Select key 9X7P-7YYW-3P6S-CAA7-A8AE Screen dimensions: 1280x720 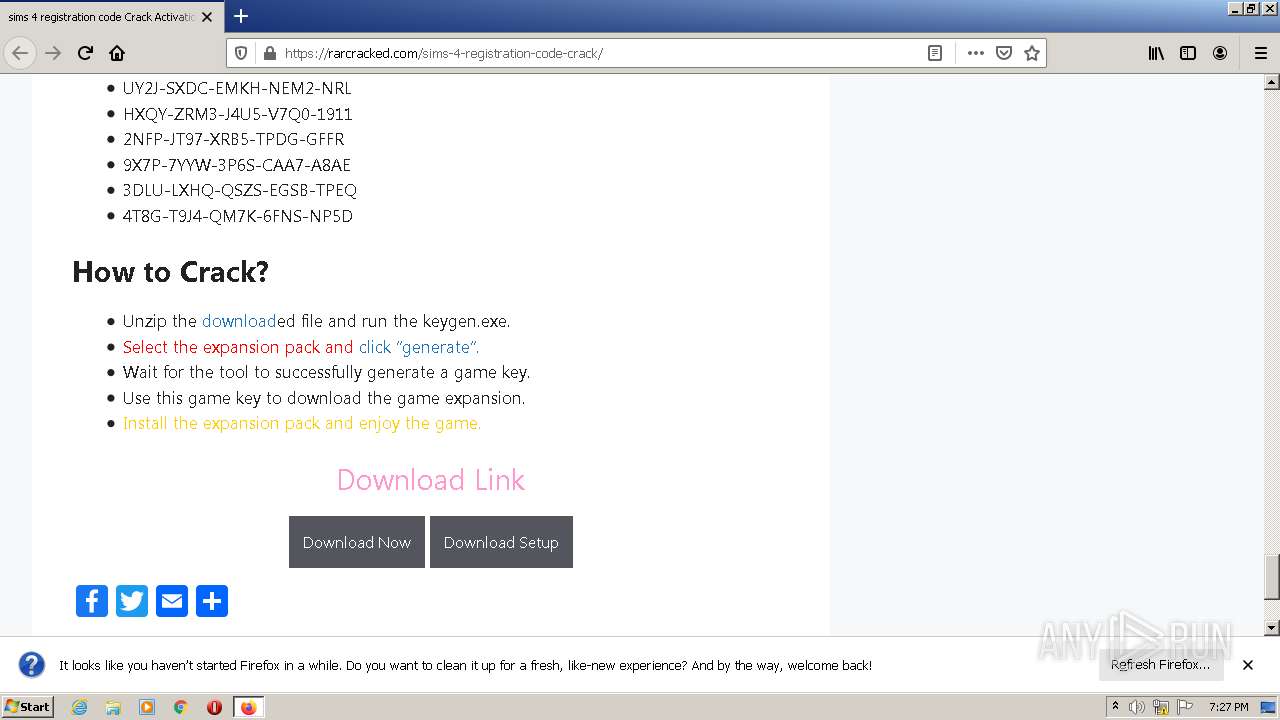point(237,165)
